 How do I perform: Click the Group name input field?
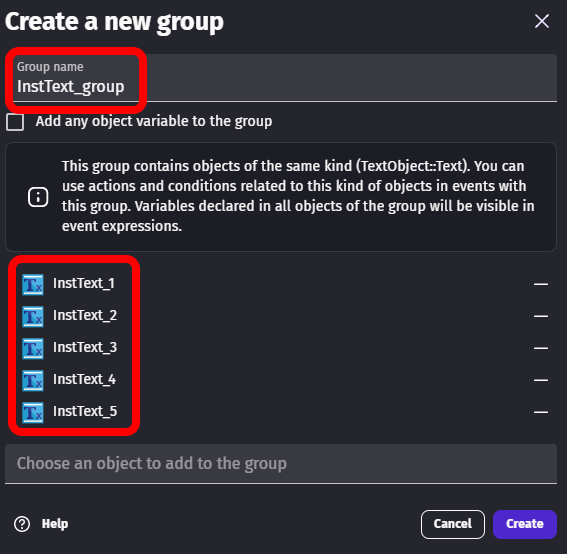coord(281,78)
